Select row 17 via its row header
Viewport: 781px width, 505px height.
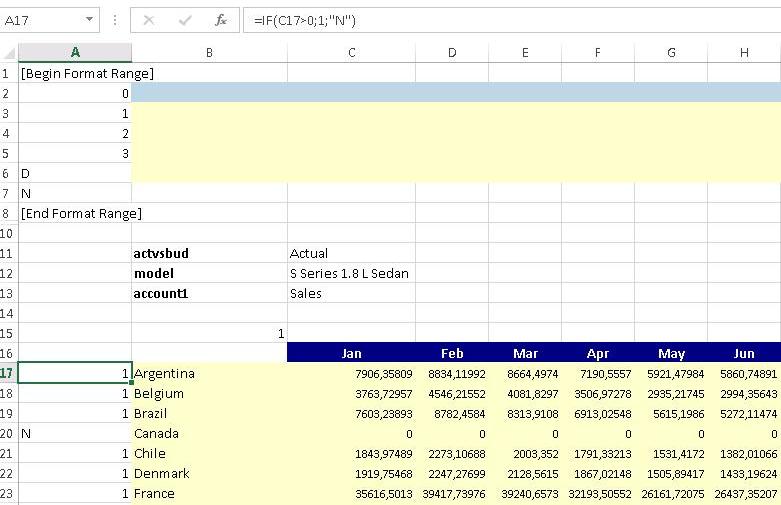[x=9, y=373]
